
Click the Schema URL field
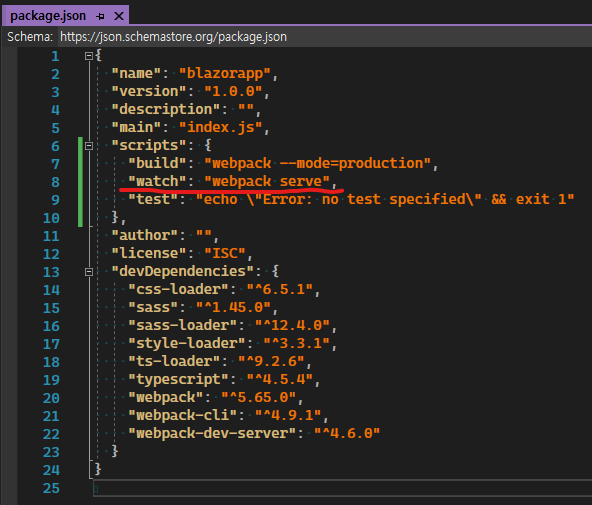tap(325, 37)
